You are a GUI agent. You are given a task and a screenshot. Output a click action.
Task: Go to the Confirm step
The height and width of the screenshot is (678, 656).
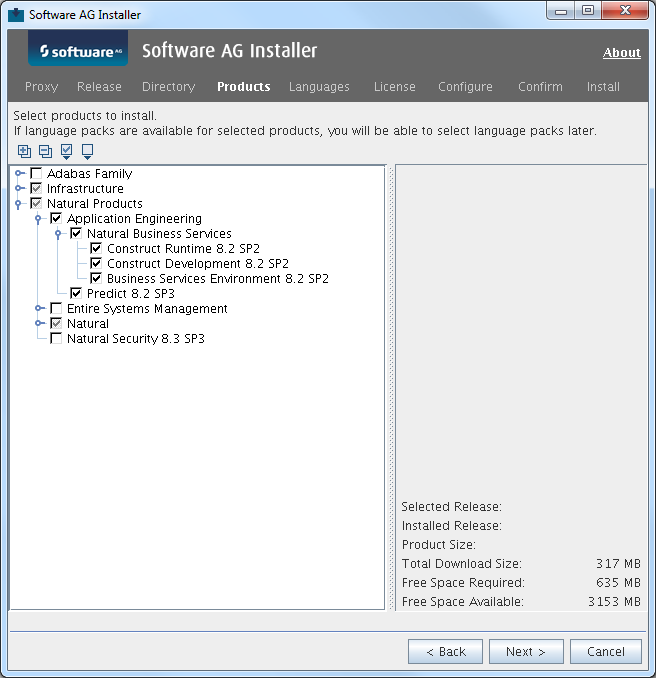point(540,87)
